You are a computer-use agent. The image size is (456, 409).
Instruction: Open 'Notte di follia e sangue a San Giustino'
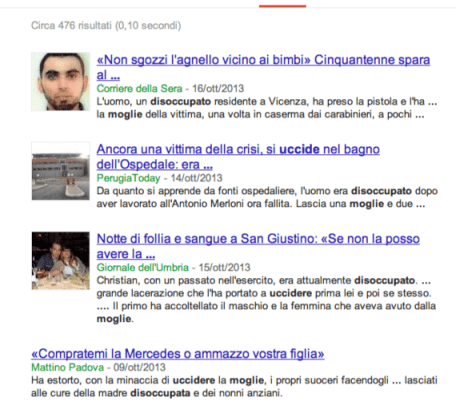(x=258, y=246)
